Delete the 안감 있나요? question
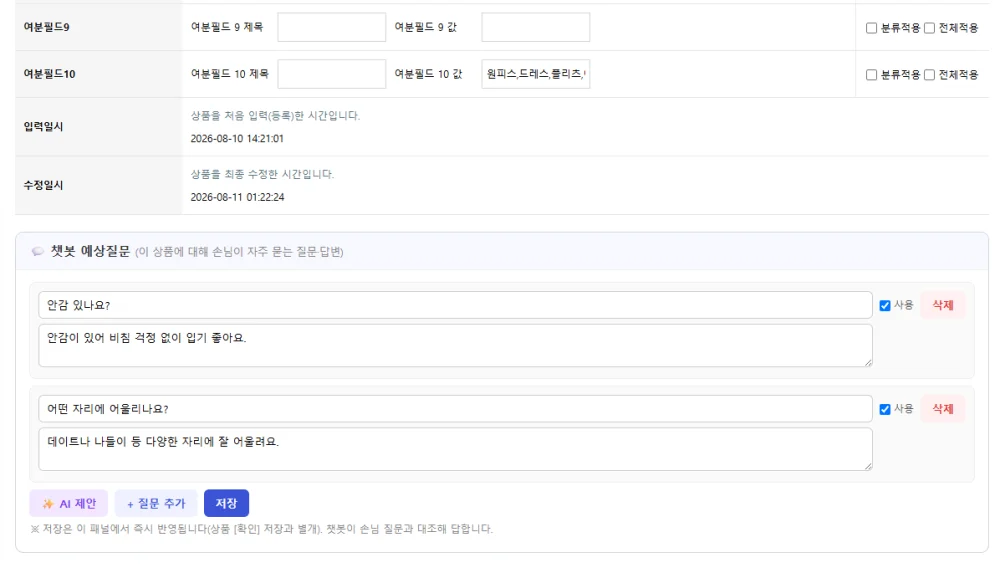Viewport: 1000px width, 568px height. pyautogui.click(x=943, y=305)
